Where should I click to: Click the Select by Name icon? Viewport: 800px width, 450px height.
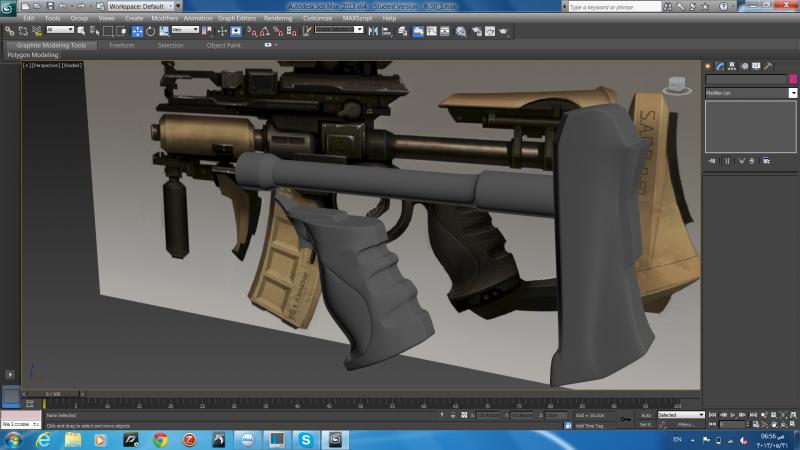pyautogui.click(x=94, y=31)
